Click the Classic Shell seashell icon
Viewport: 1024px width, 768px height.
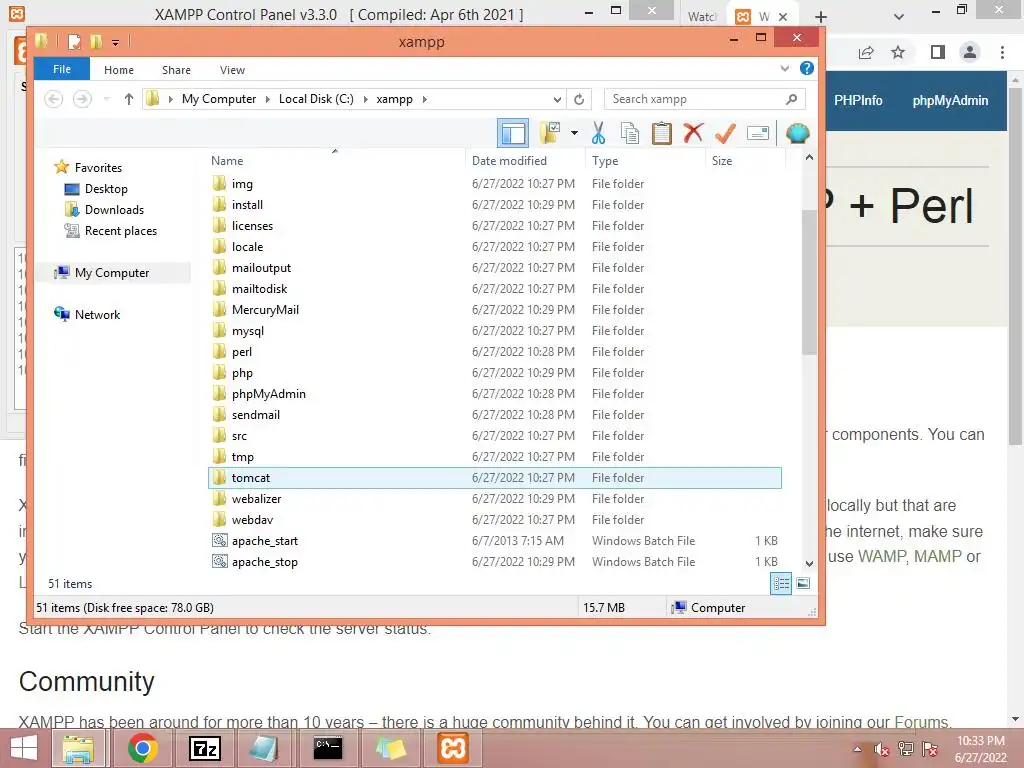pos(797,133)
